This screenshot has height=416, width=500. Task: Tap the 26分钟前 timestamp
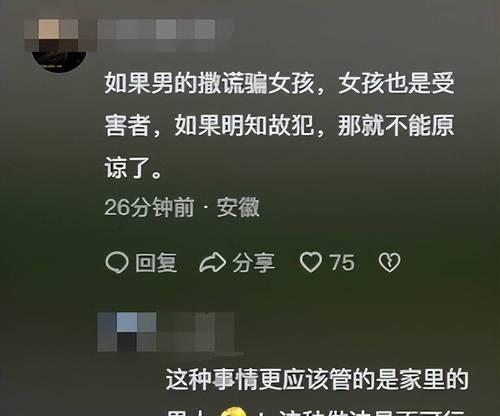pyautogui.click(x=149, y=207)
